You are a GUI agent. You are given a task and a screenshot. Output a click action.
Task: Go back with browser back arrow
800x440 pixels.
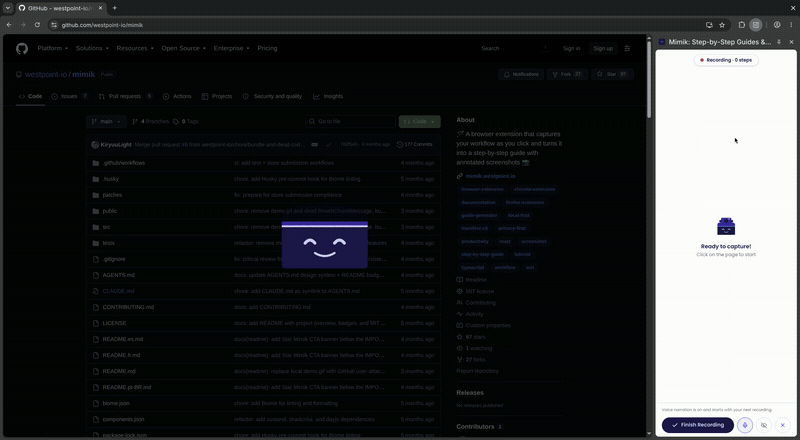[9, 25]
